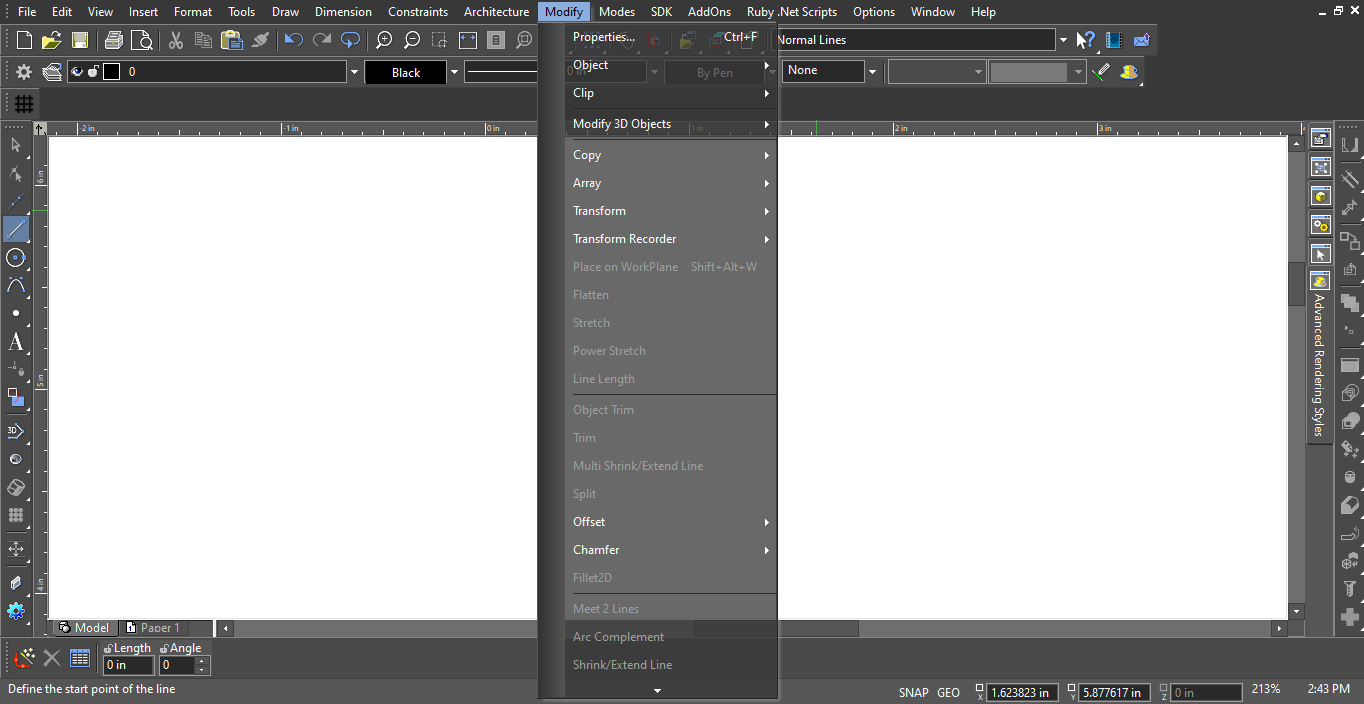Activate the Line drawing tool

(16, 229)
